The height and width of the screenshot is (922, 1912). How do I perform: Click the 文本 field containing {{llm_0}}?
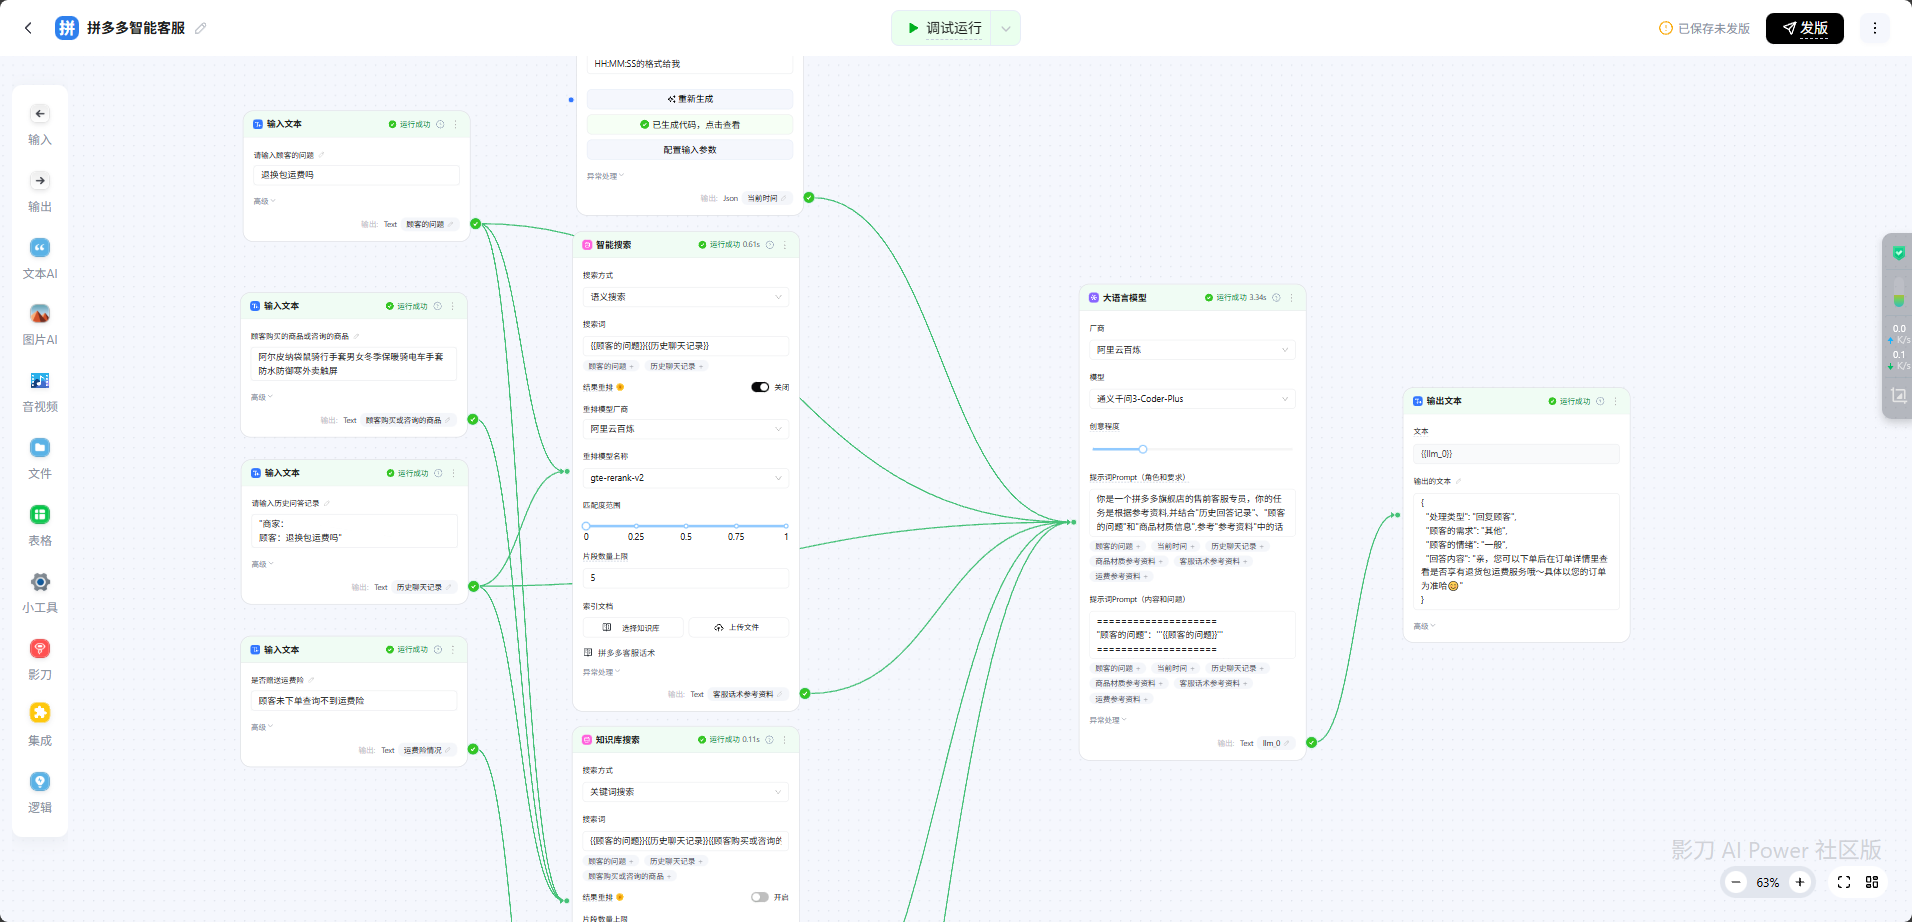point(1516,454)
